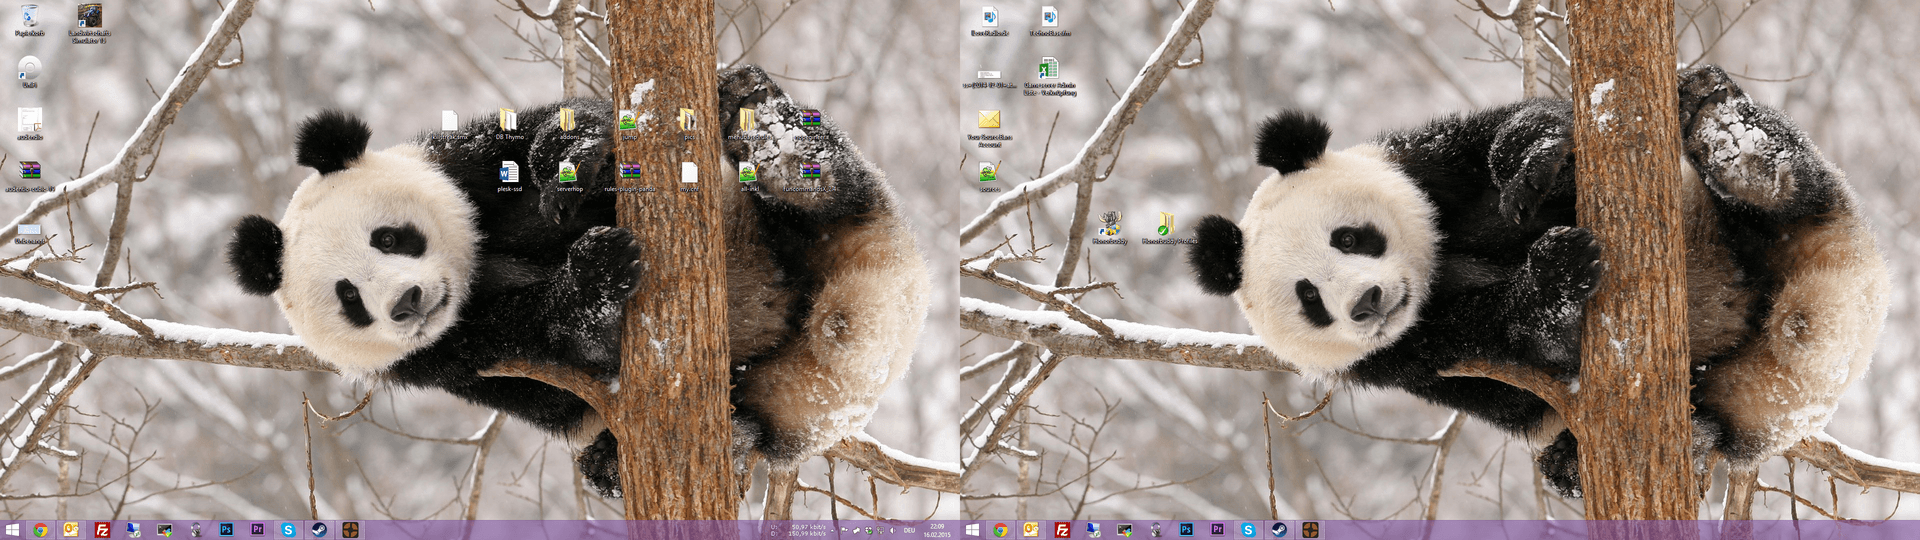Open Photoshop on left monitor taskbar
Viewport: 1920px width, 540px height.
226,530
